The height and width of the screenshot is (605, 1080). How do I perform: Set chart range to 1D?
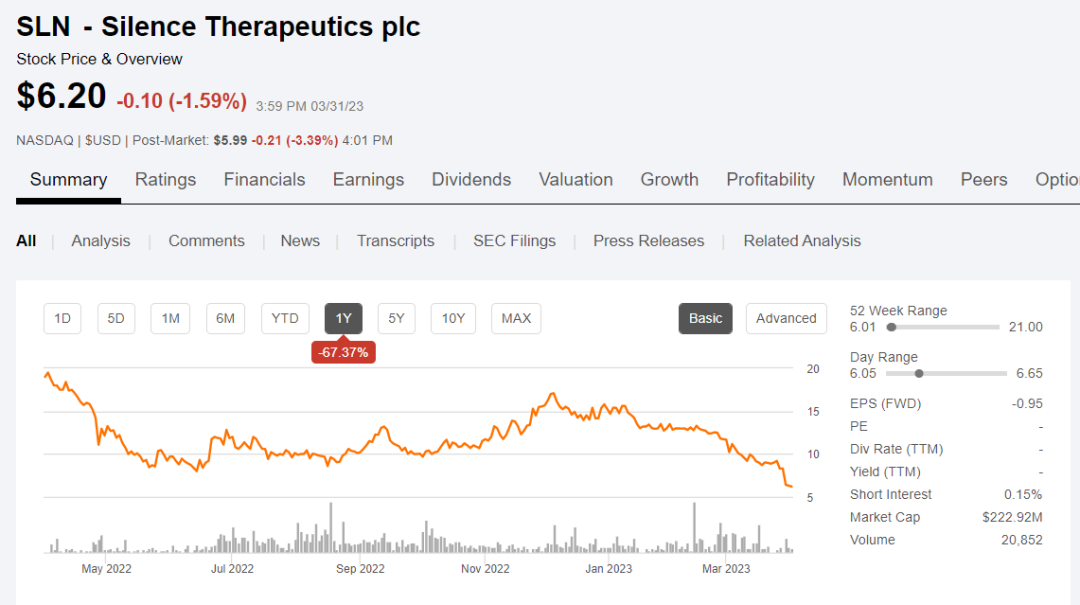coord(62,318)
